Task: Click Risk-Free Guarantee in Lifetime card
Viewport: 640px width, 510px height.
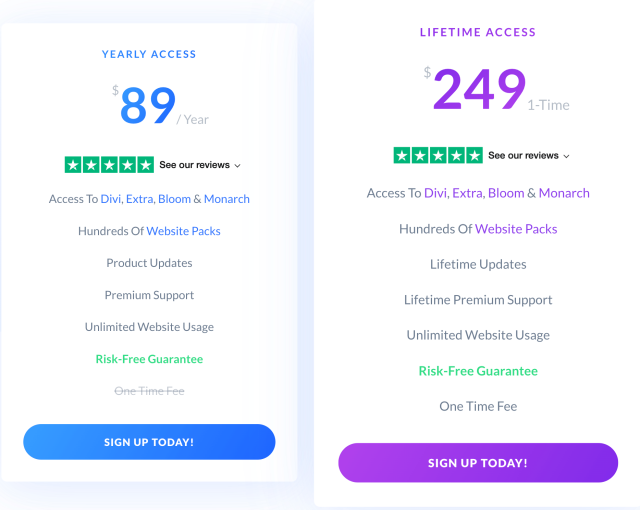Action: 478,371
